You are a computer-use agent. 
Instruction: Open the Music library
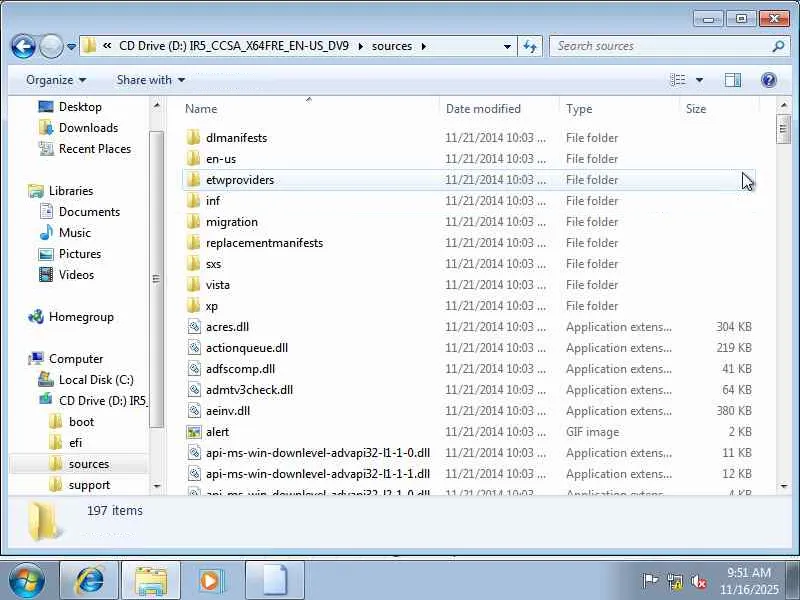pyautogui.click(x=74, y=233)
